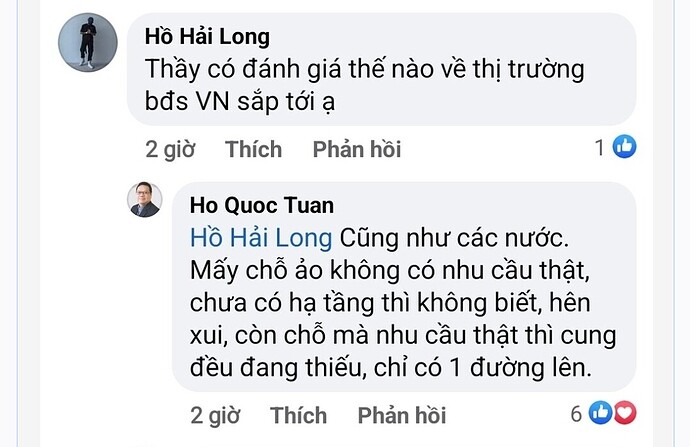
Task: Click the blue like reaction beside count 1
Action: (624, 146)
